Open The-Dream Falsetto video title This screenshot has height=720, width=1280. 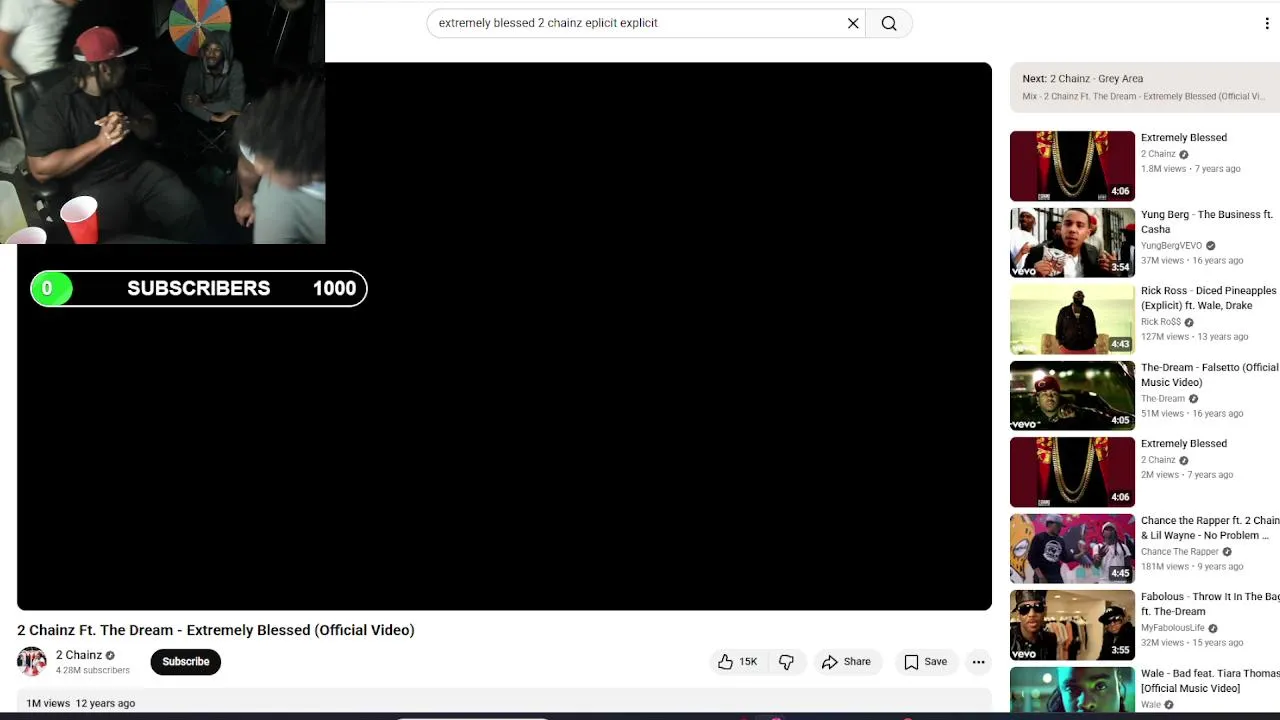1210,375
